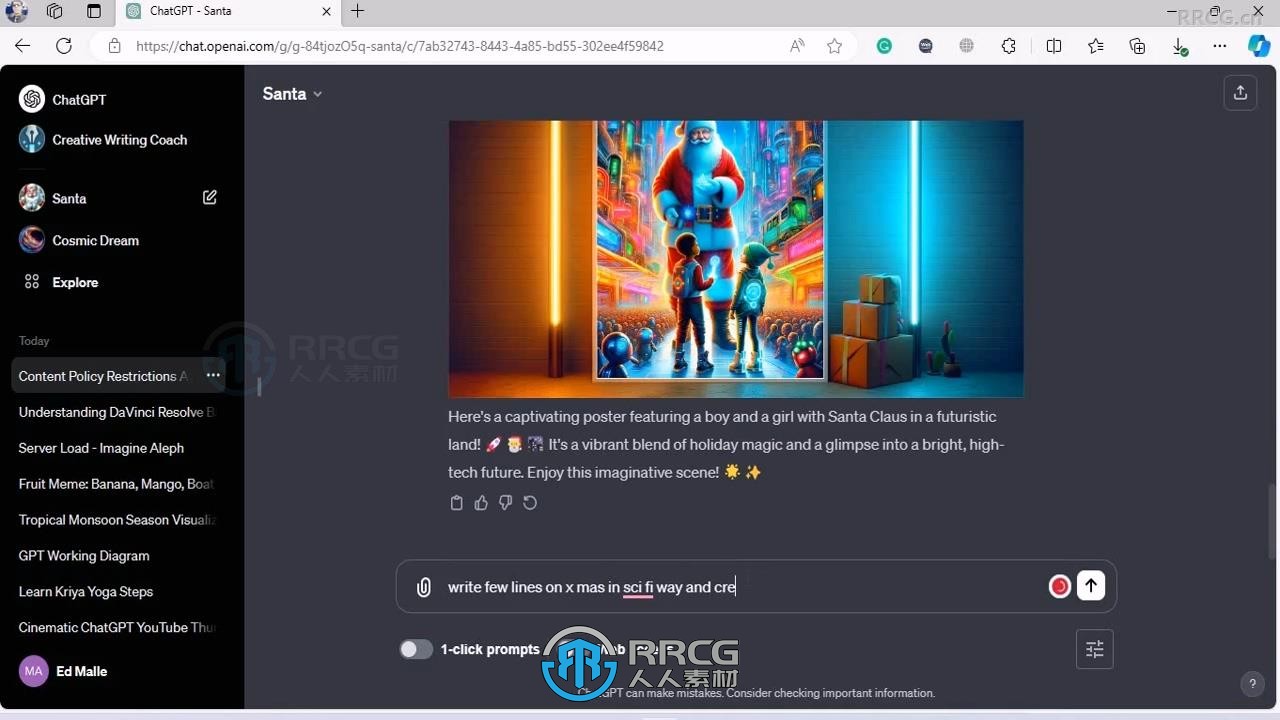Open Tropical Monsoon Season chat
The width and height of the screenshot is (1280, 720).
[118, 520]
